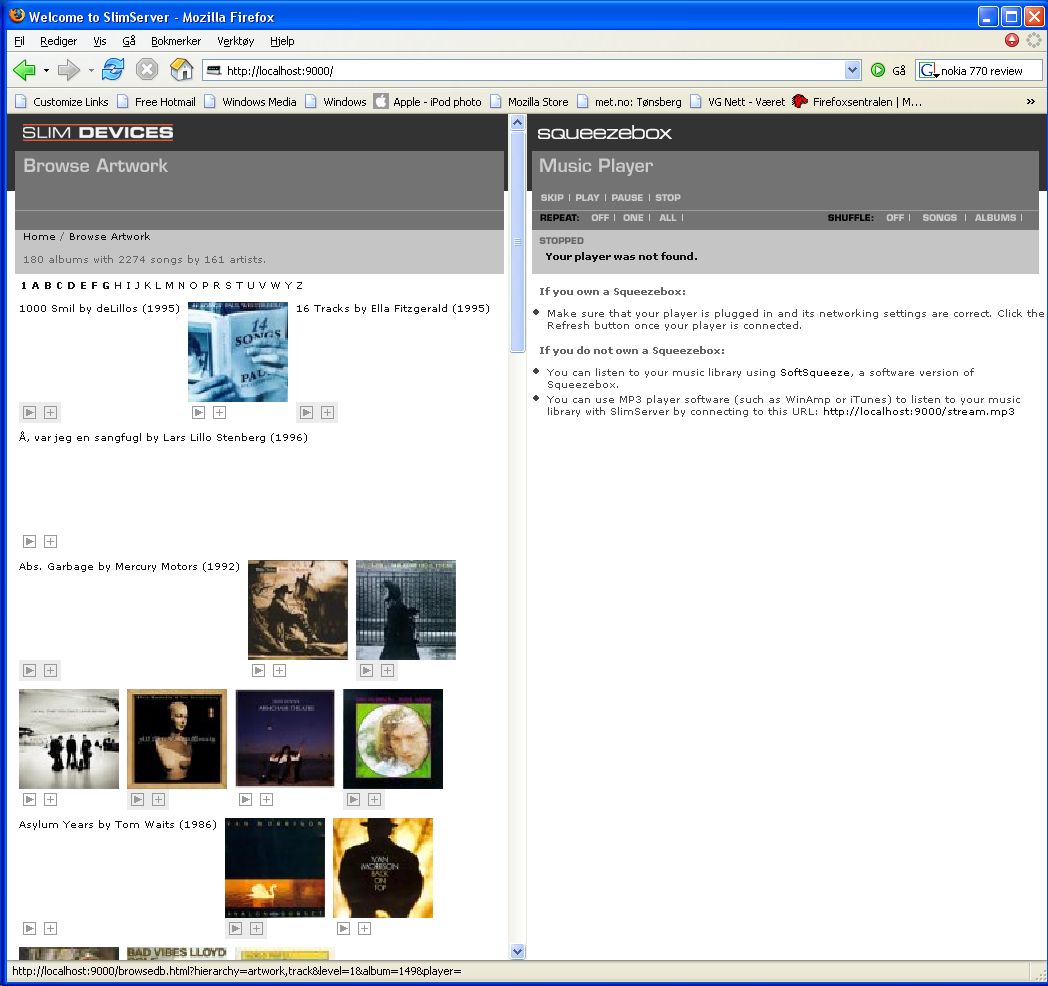Add Asylum Years album using plus icon

50,928
